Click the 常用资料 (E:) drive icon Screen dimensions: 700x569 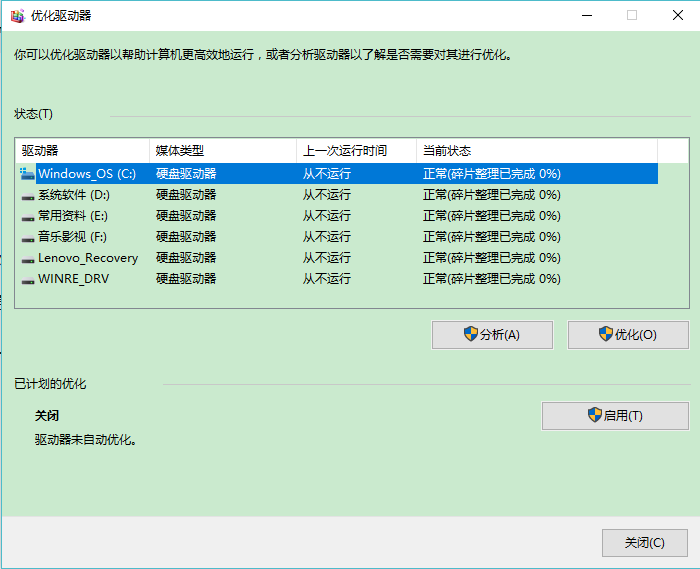[28, 217]
